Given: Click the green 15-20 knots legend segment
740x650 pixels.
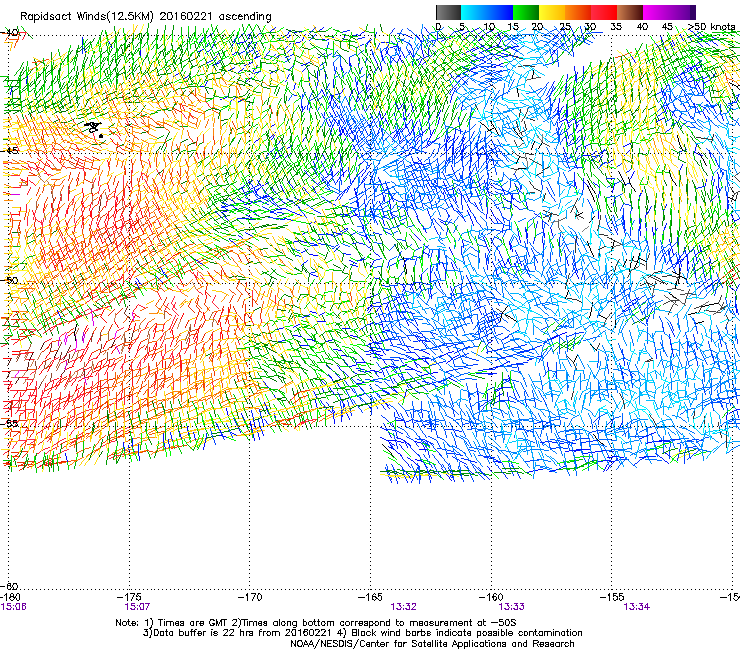Looking at the screenshot, I should 526,12.
